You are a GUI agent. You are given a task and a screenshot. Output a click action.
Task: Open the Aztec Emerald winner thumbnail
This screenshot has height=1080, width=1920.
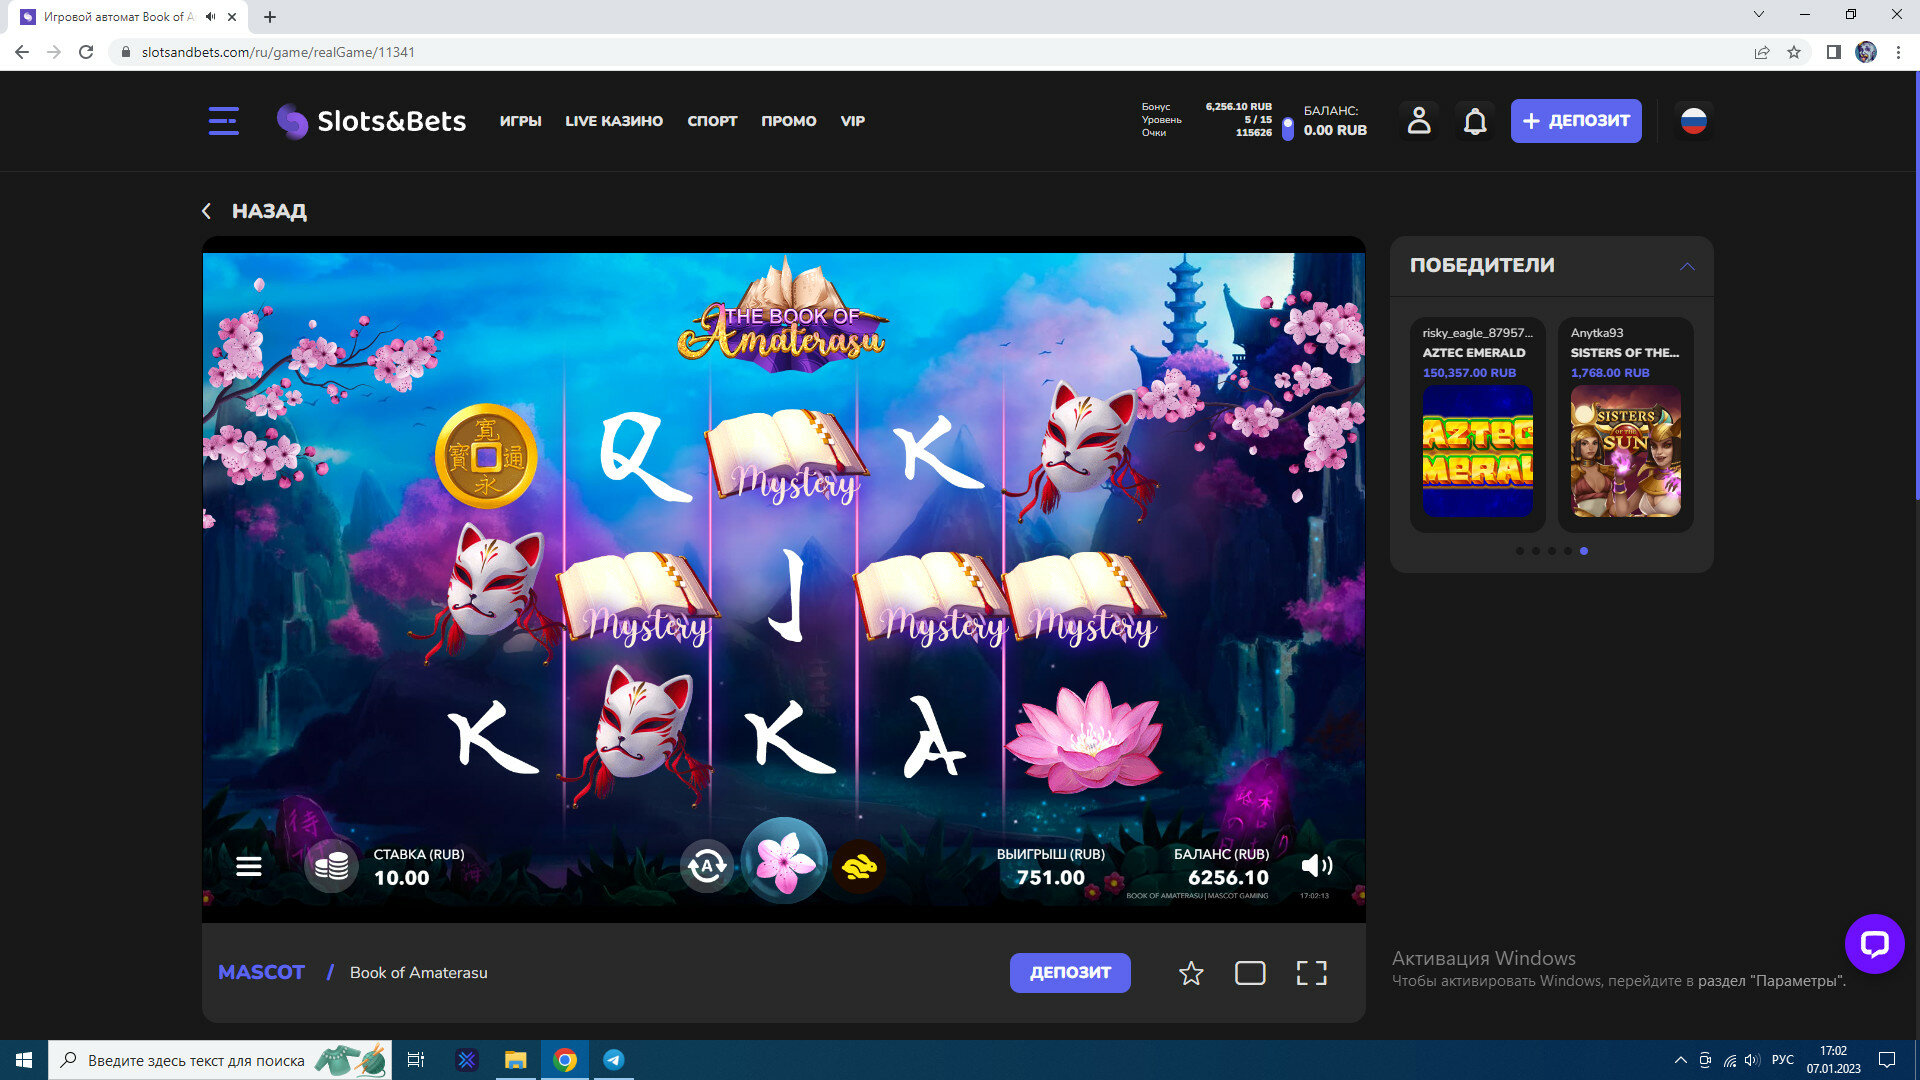(1477, 451)
